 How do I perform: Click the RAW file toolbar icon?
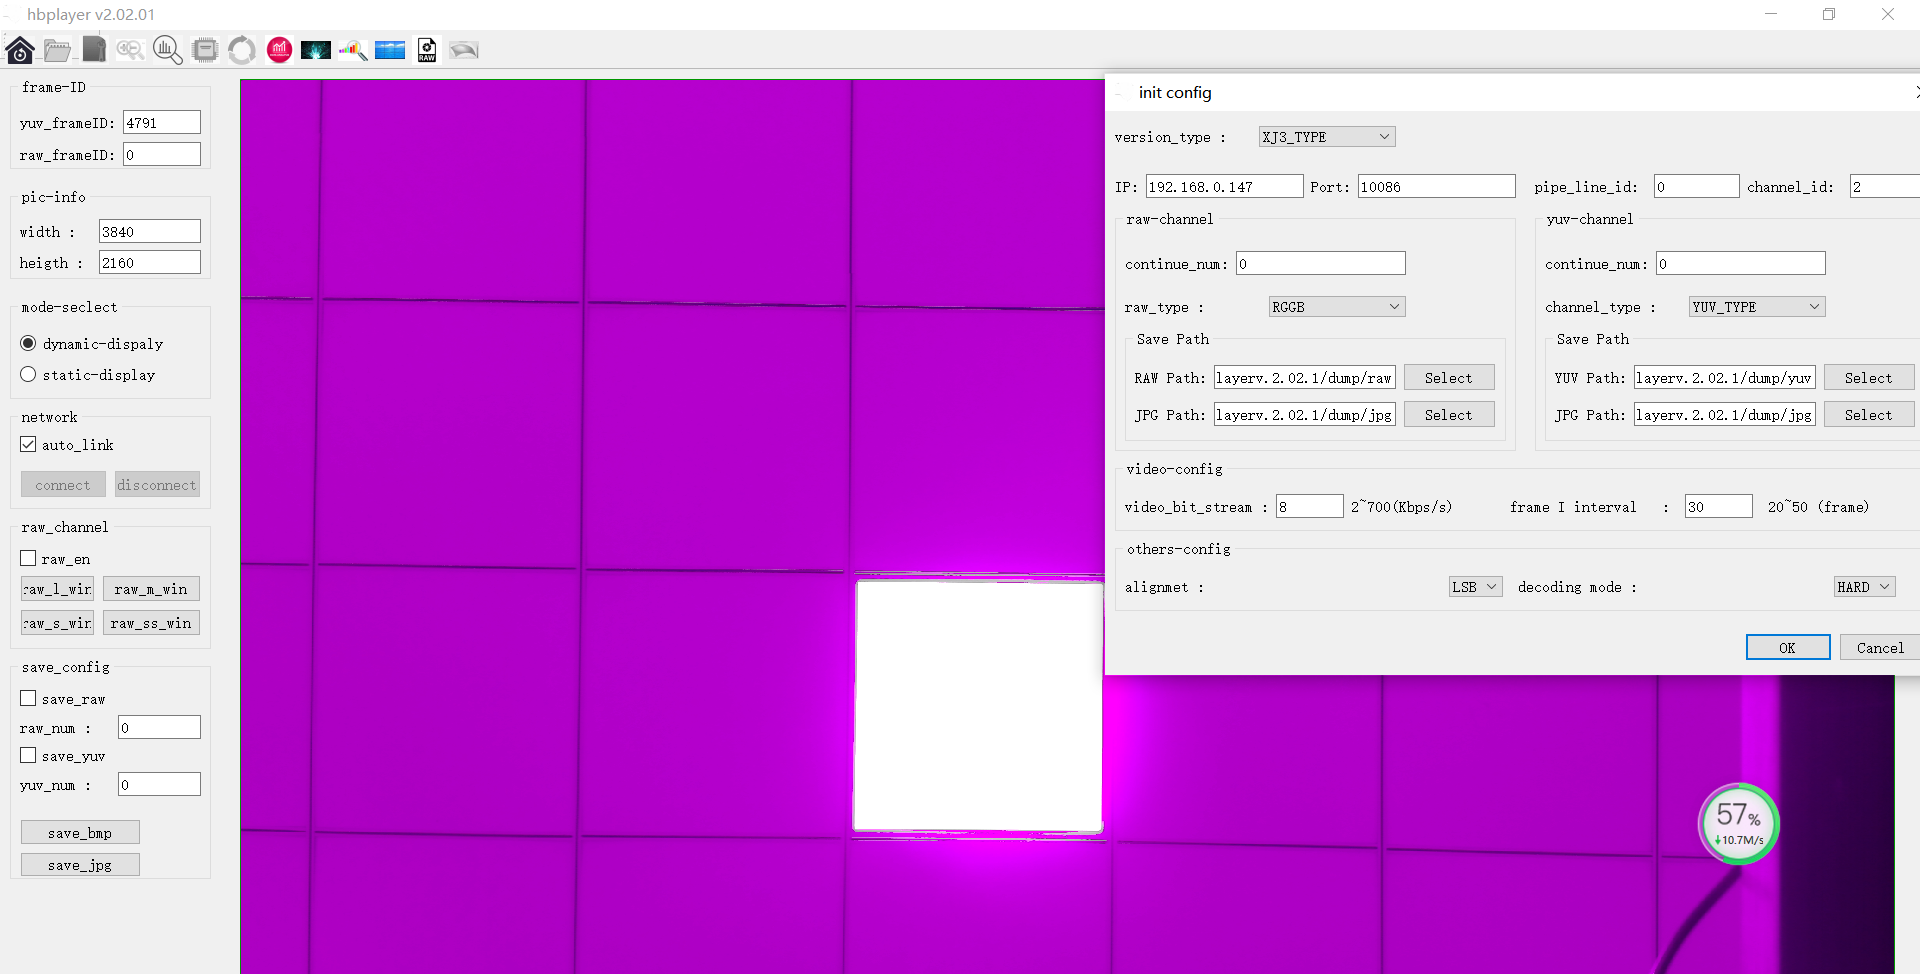point(427,50)
